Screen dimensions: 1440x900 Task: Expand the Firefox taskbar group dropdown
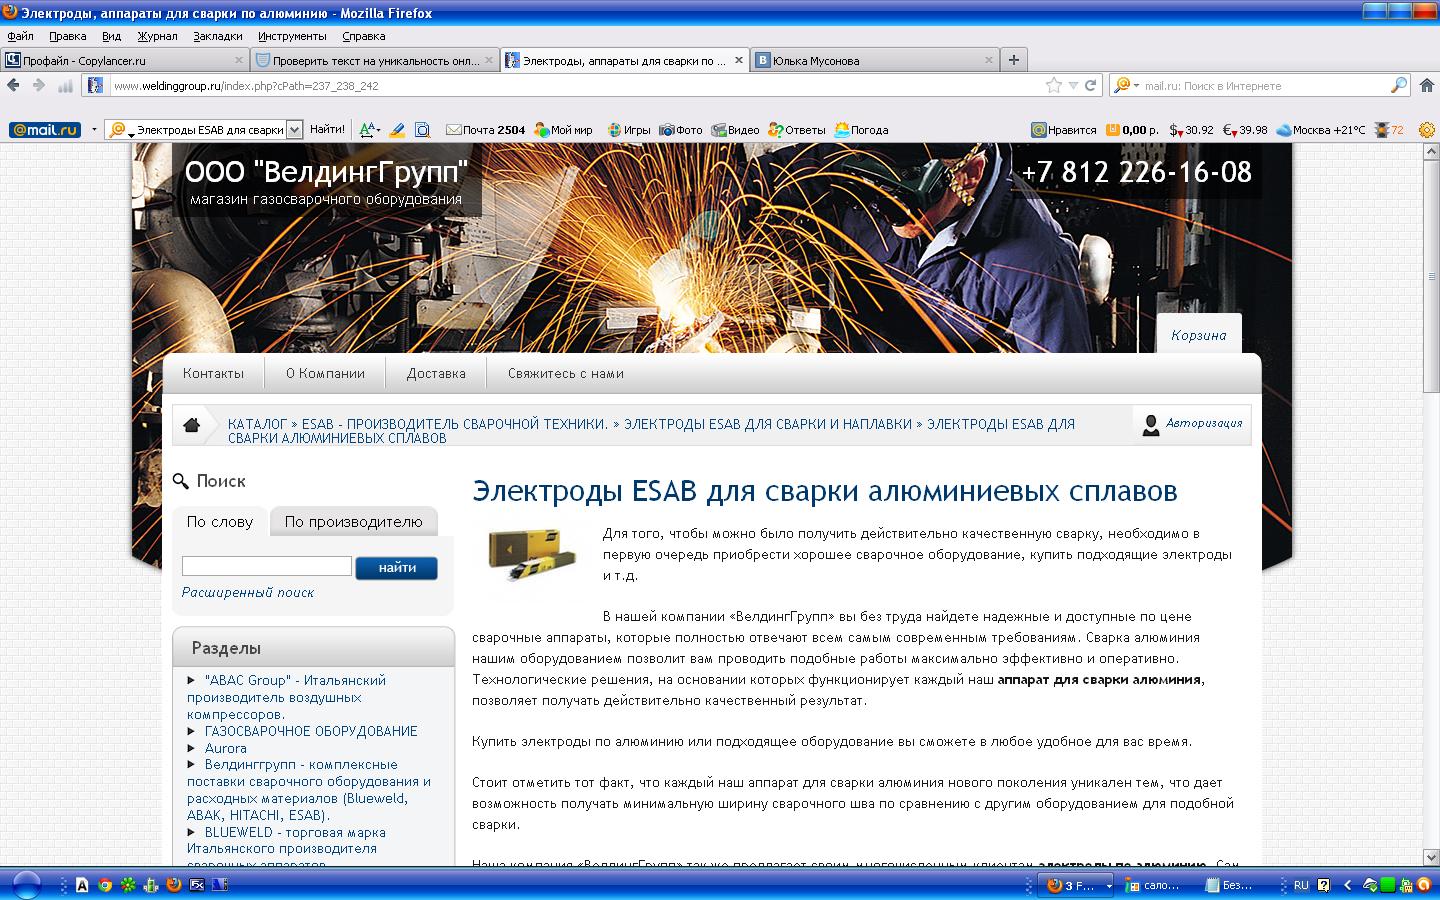coord(1107,885)
